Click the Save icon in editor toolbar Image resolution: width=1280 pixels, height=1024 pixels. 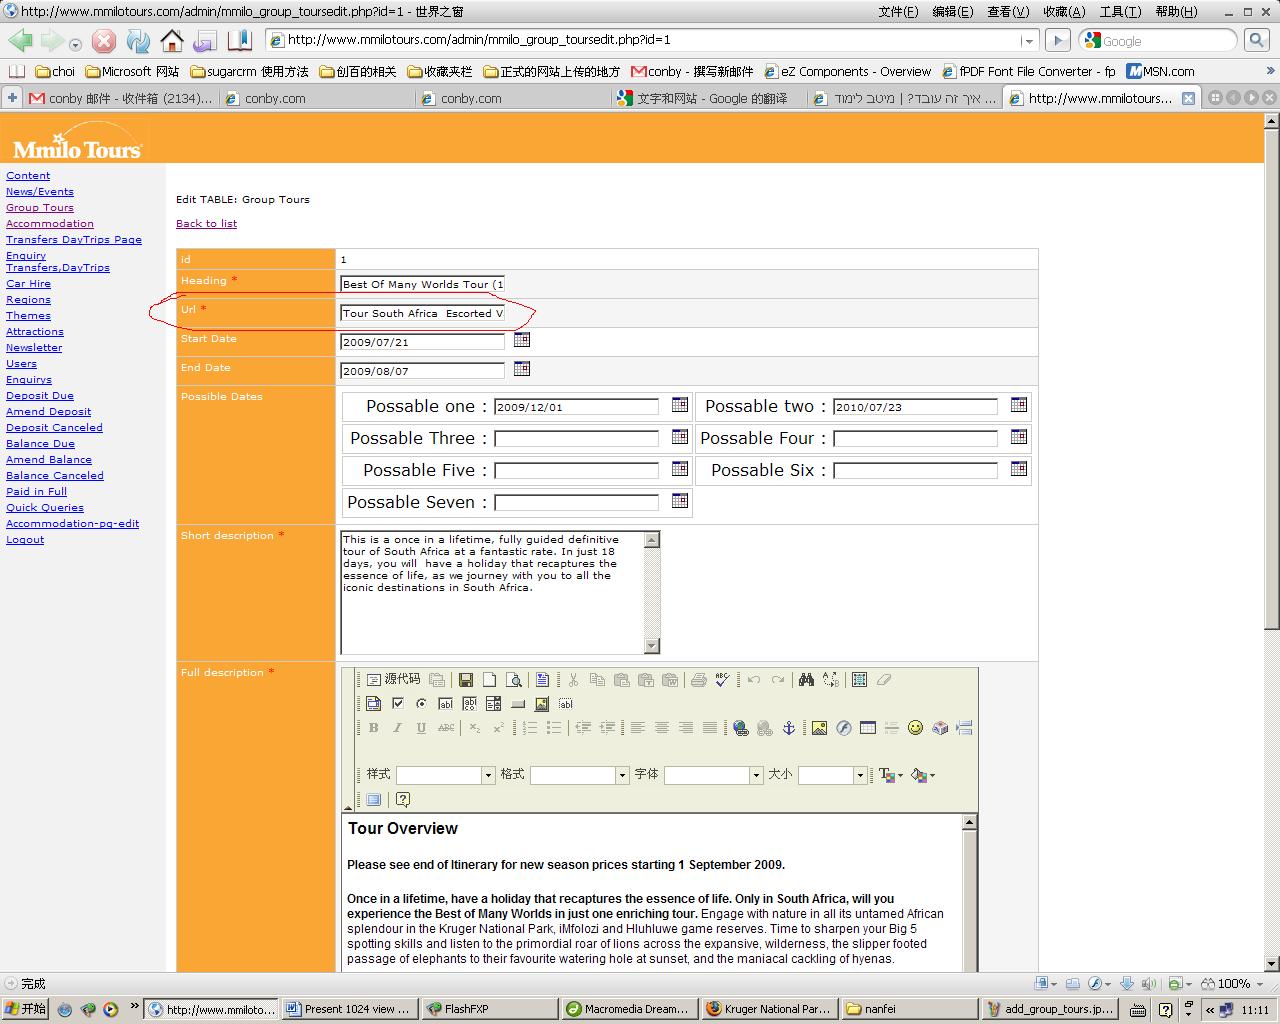click(465, 680)
